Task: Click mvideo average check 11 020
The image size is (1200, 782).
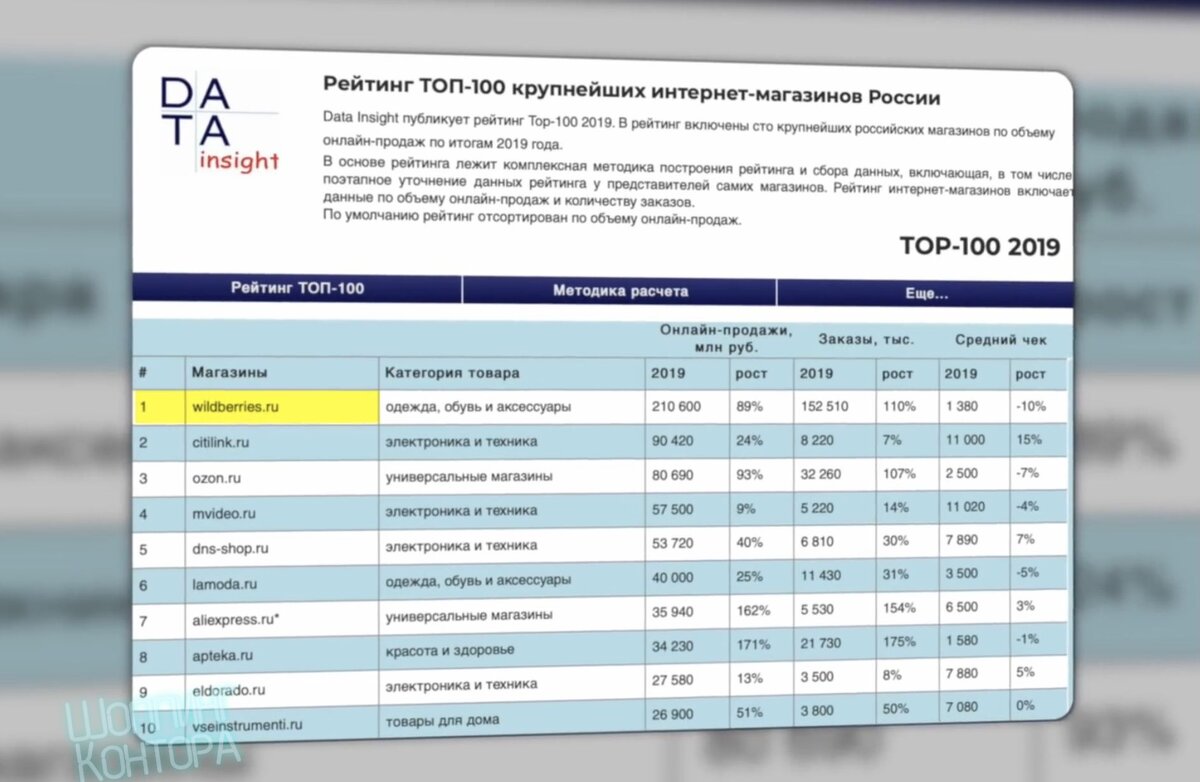Action: coord(964,507)
